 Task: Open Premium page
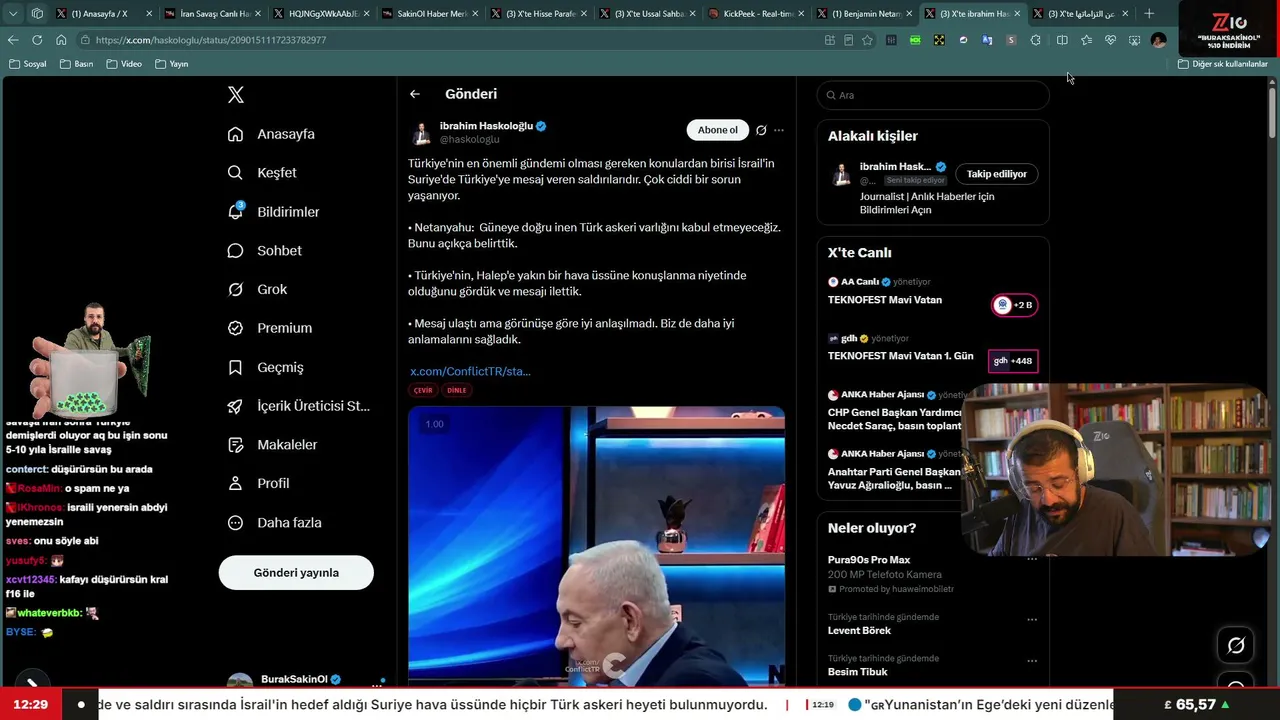point(269,328)
